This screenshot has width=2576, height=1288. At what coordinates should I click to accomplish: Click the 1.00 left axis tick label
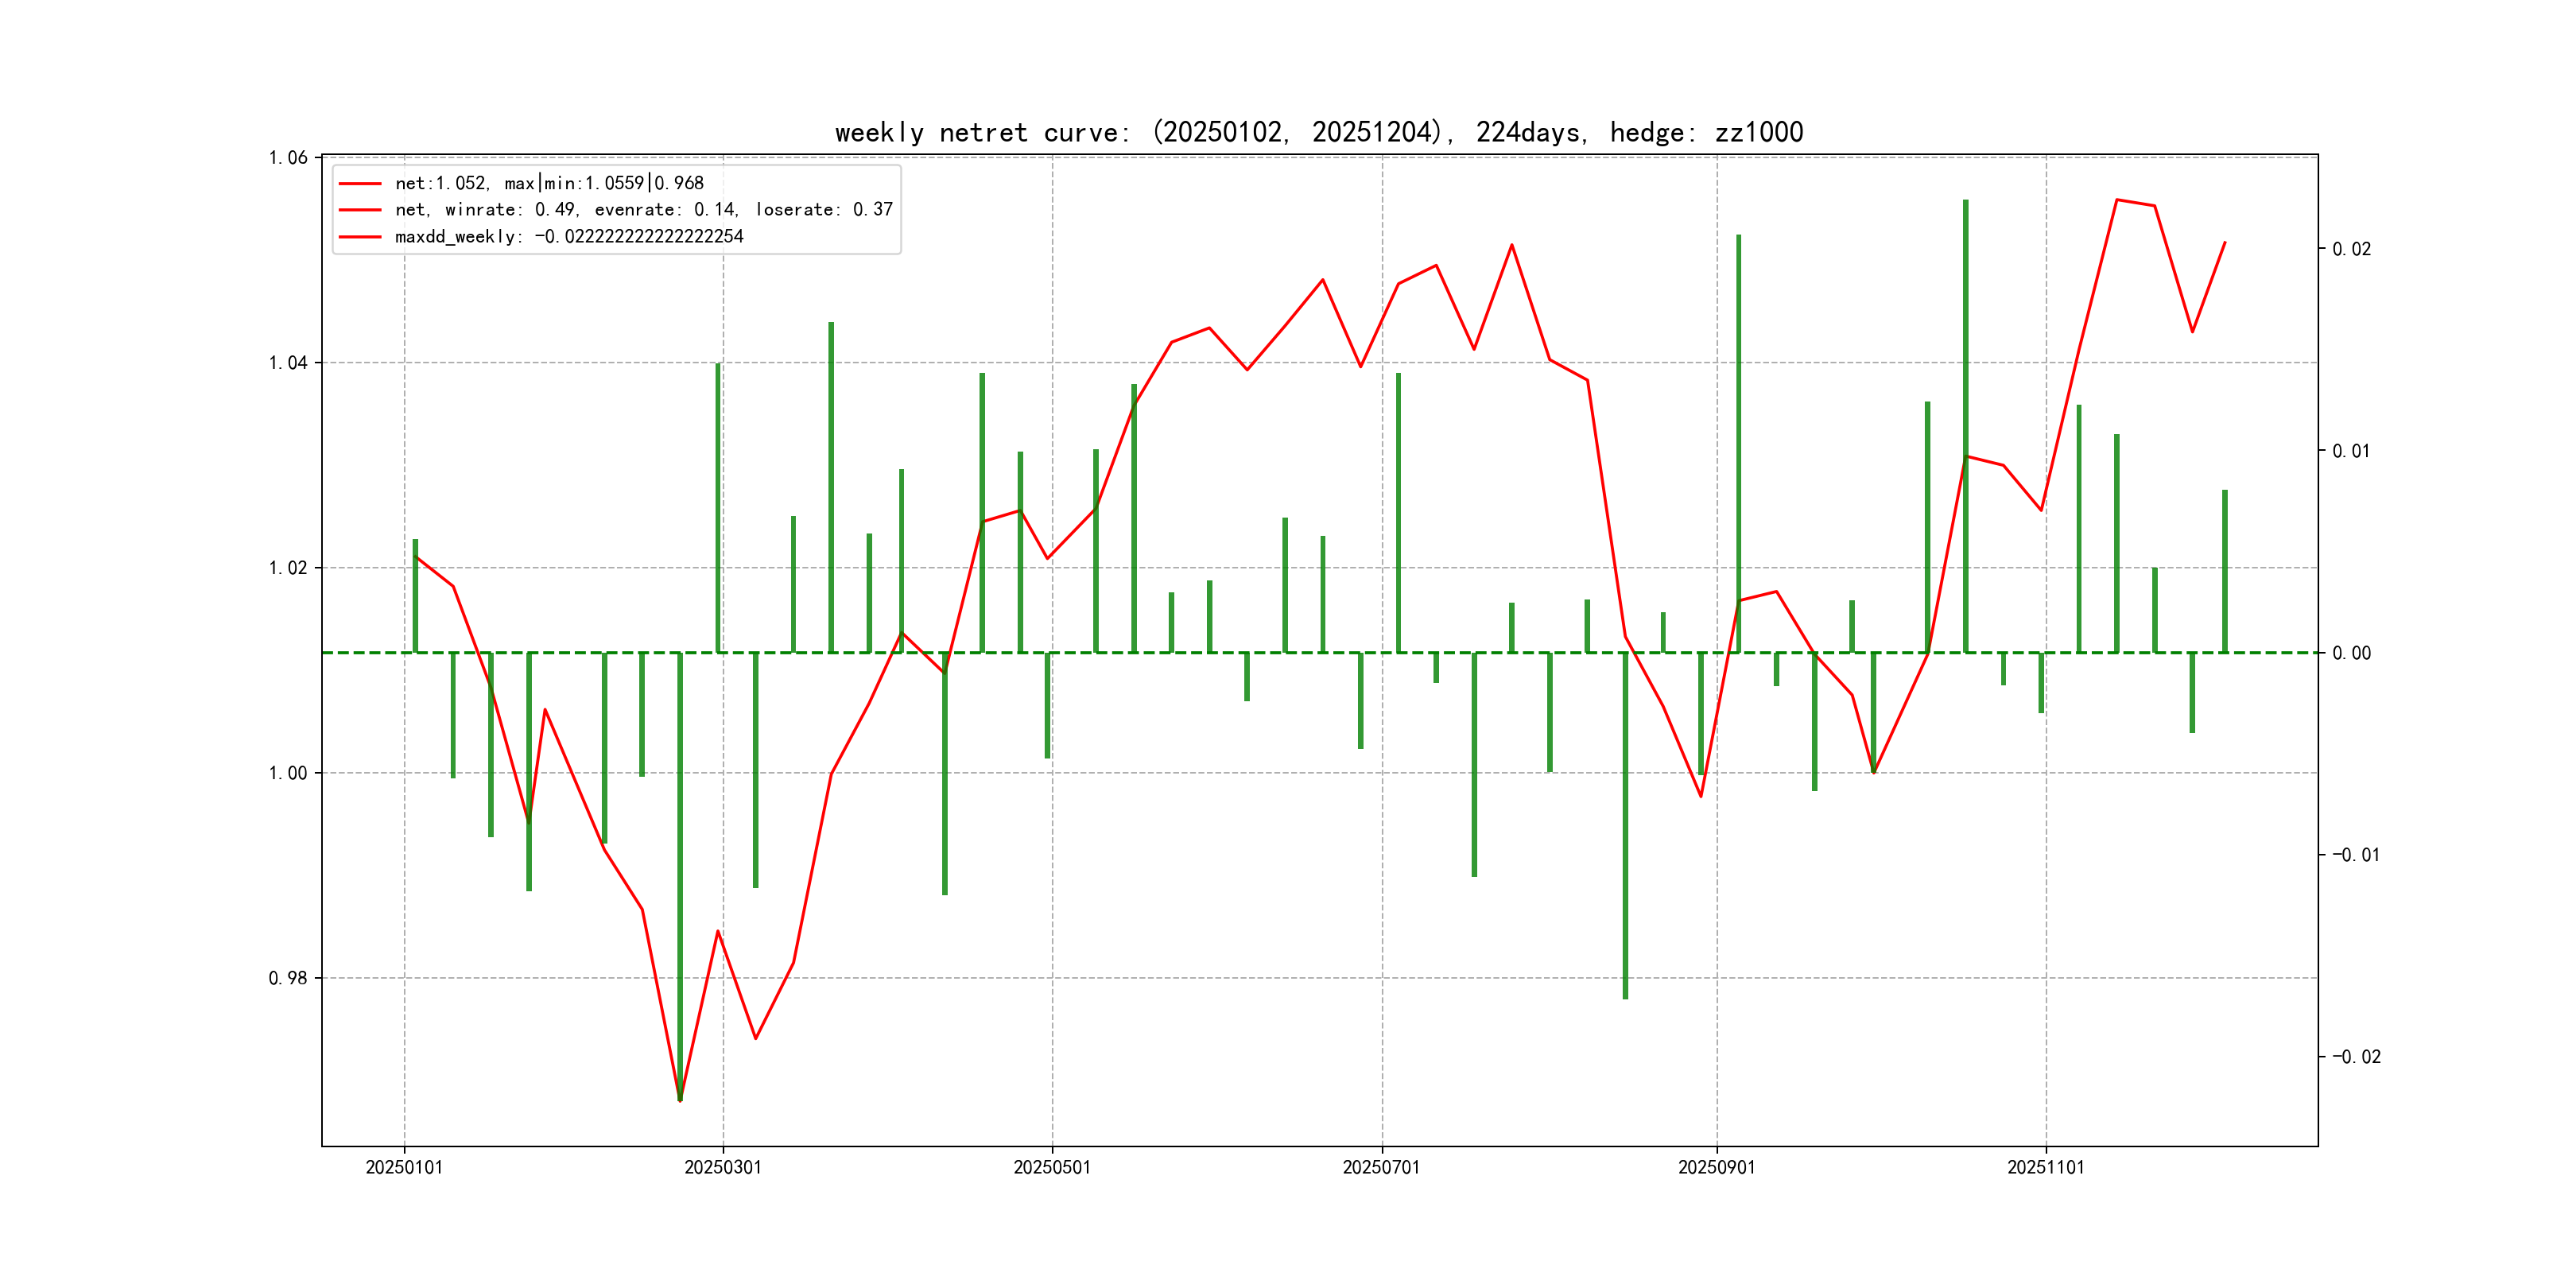tap(288, 773)
